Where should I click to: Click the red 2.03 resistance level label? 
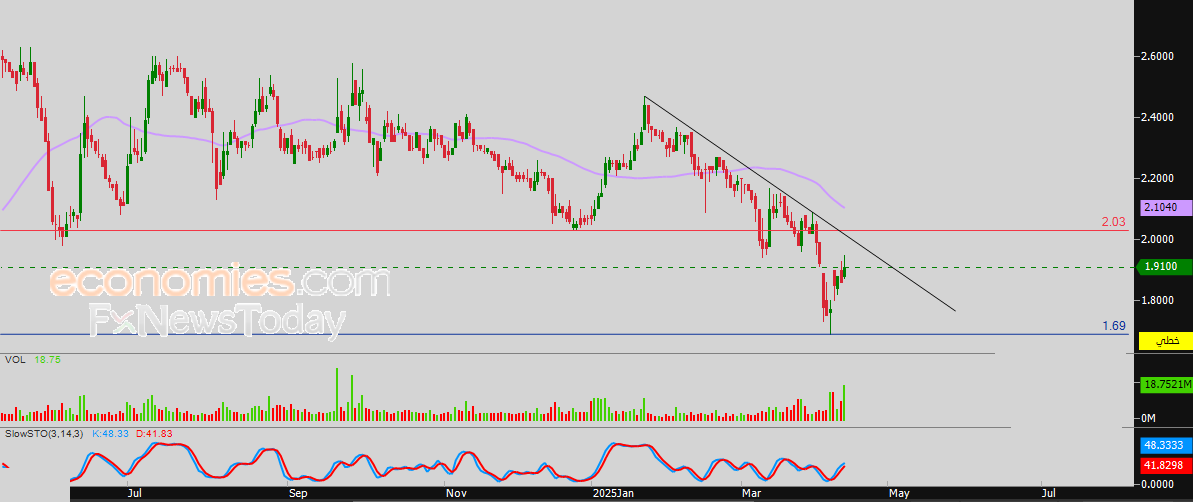tap(1113, 222)
